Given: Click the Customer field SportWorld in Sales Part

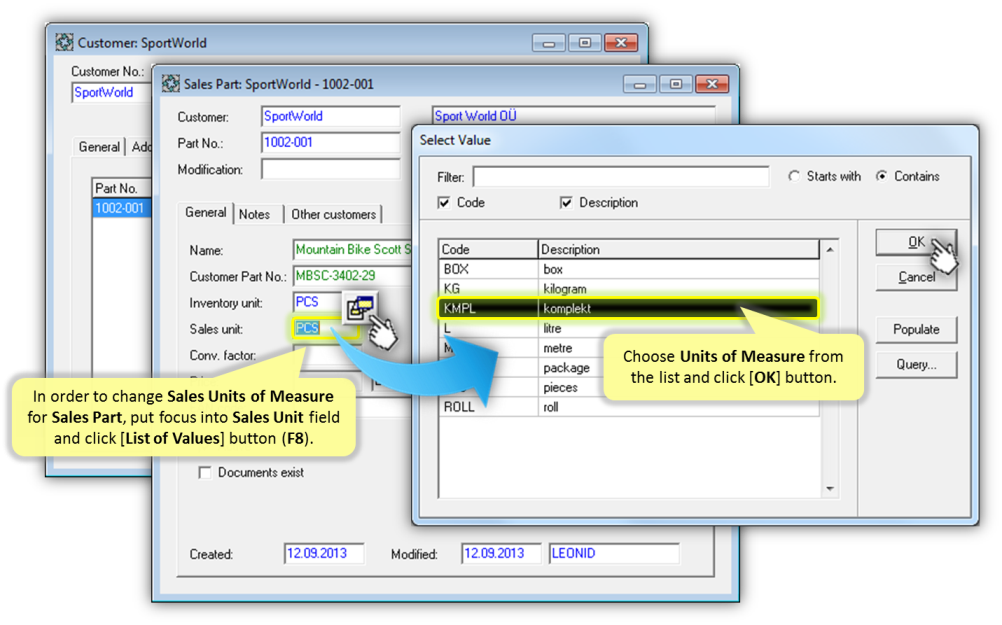Looking at the screenshot, I should [330, 116].
